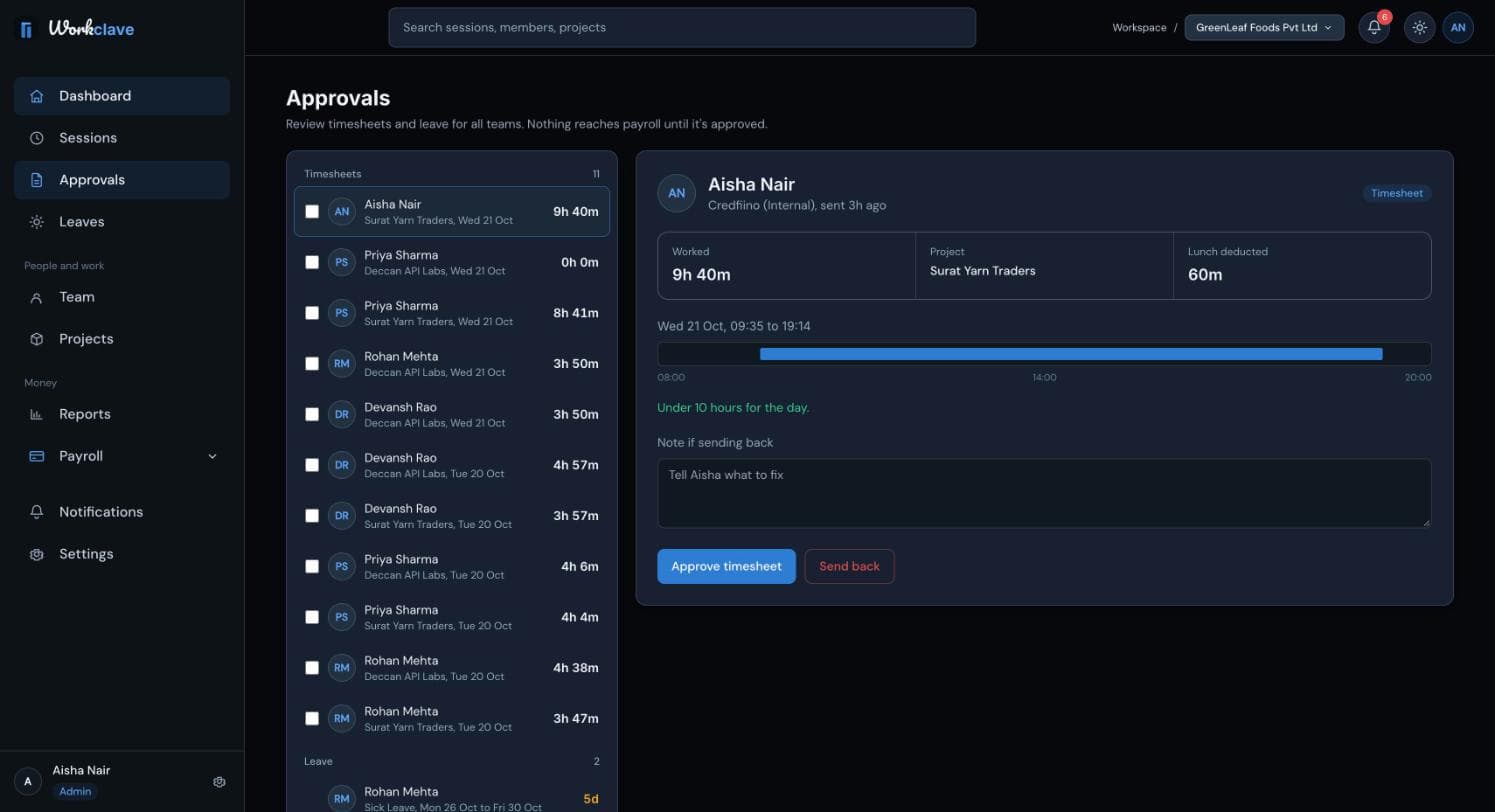1495x812 pixels.
Task: Click the Workclave logo icon
Action: click(x=27, y=29)
